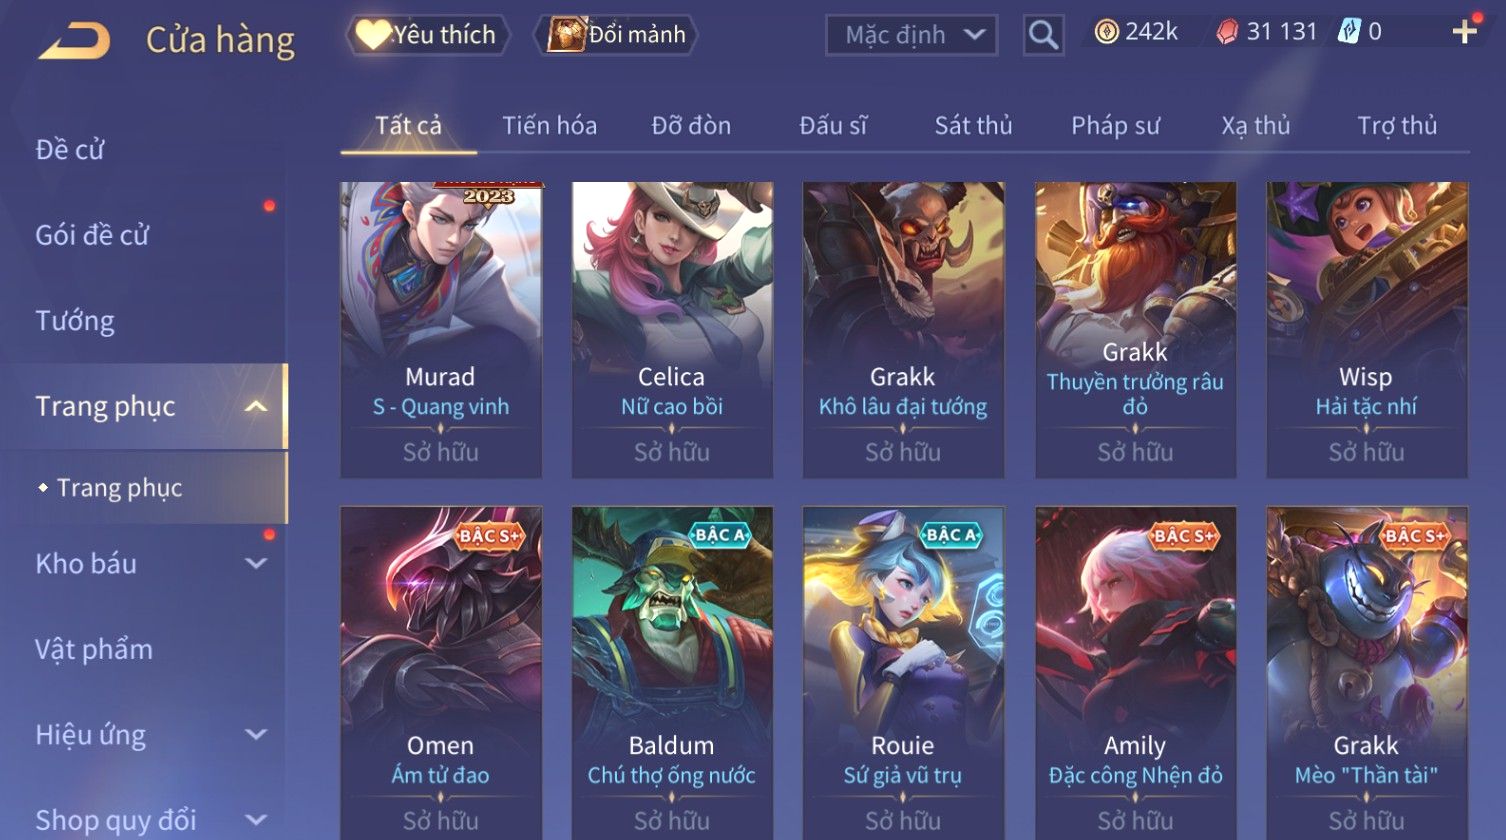Select Murad S - Quang vinh skin card
This screenshot has width=1506, height=840.
(441, 329)
